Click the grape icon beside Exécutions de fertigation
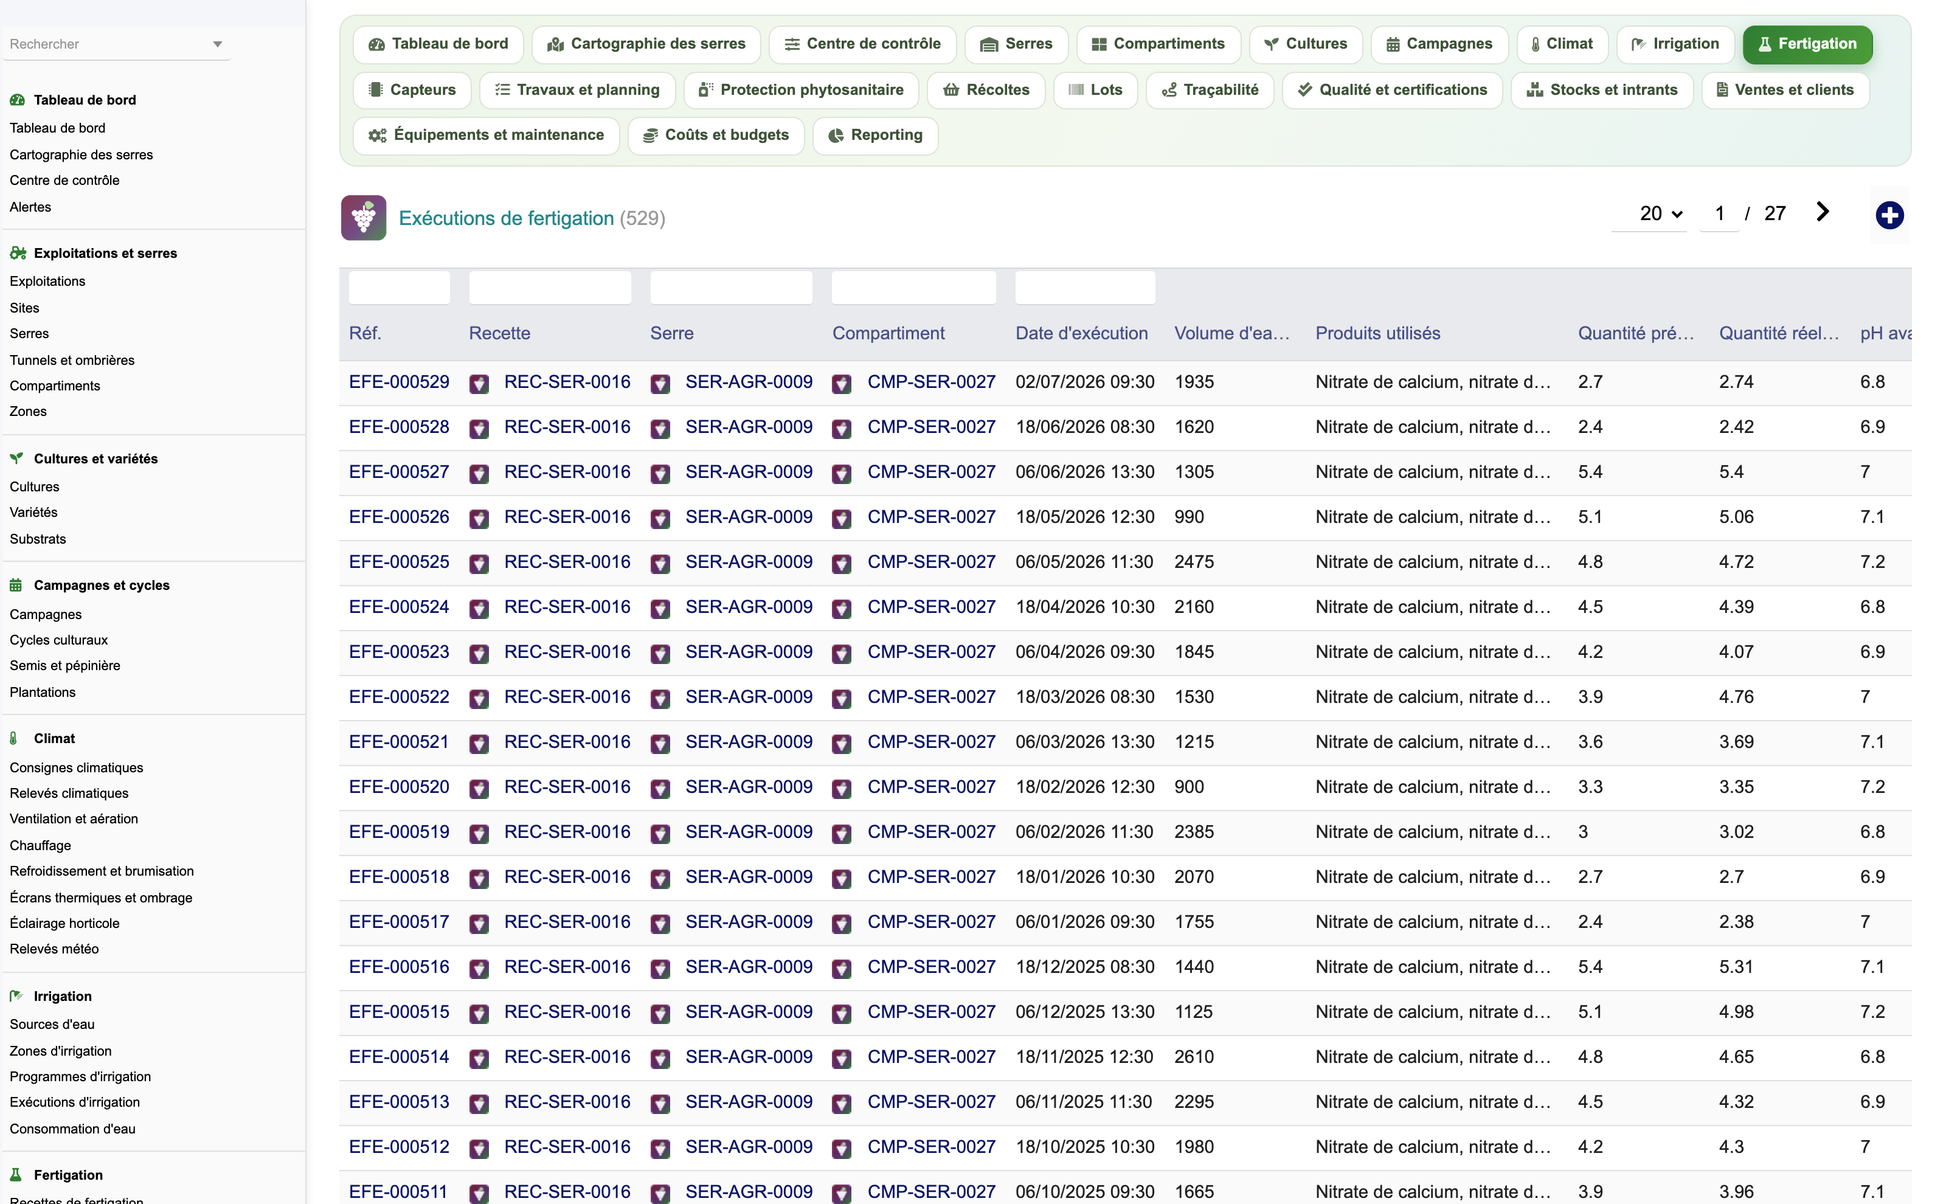Screen dimensions: 1946x1204 click(x=364, y=218)
